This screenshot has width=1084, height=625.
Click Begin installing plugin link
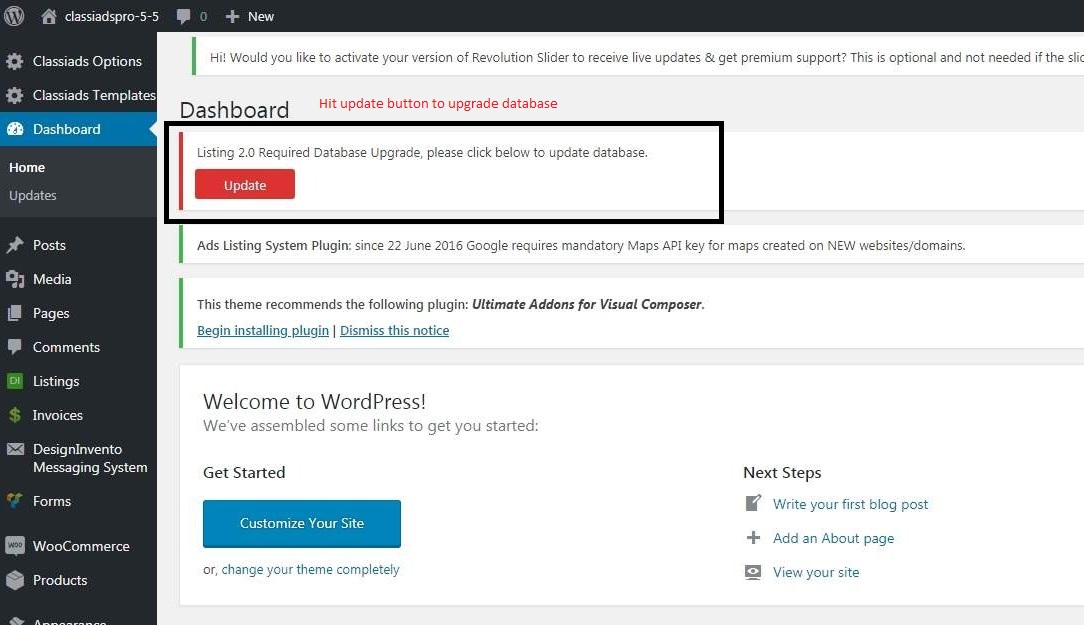263,330
